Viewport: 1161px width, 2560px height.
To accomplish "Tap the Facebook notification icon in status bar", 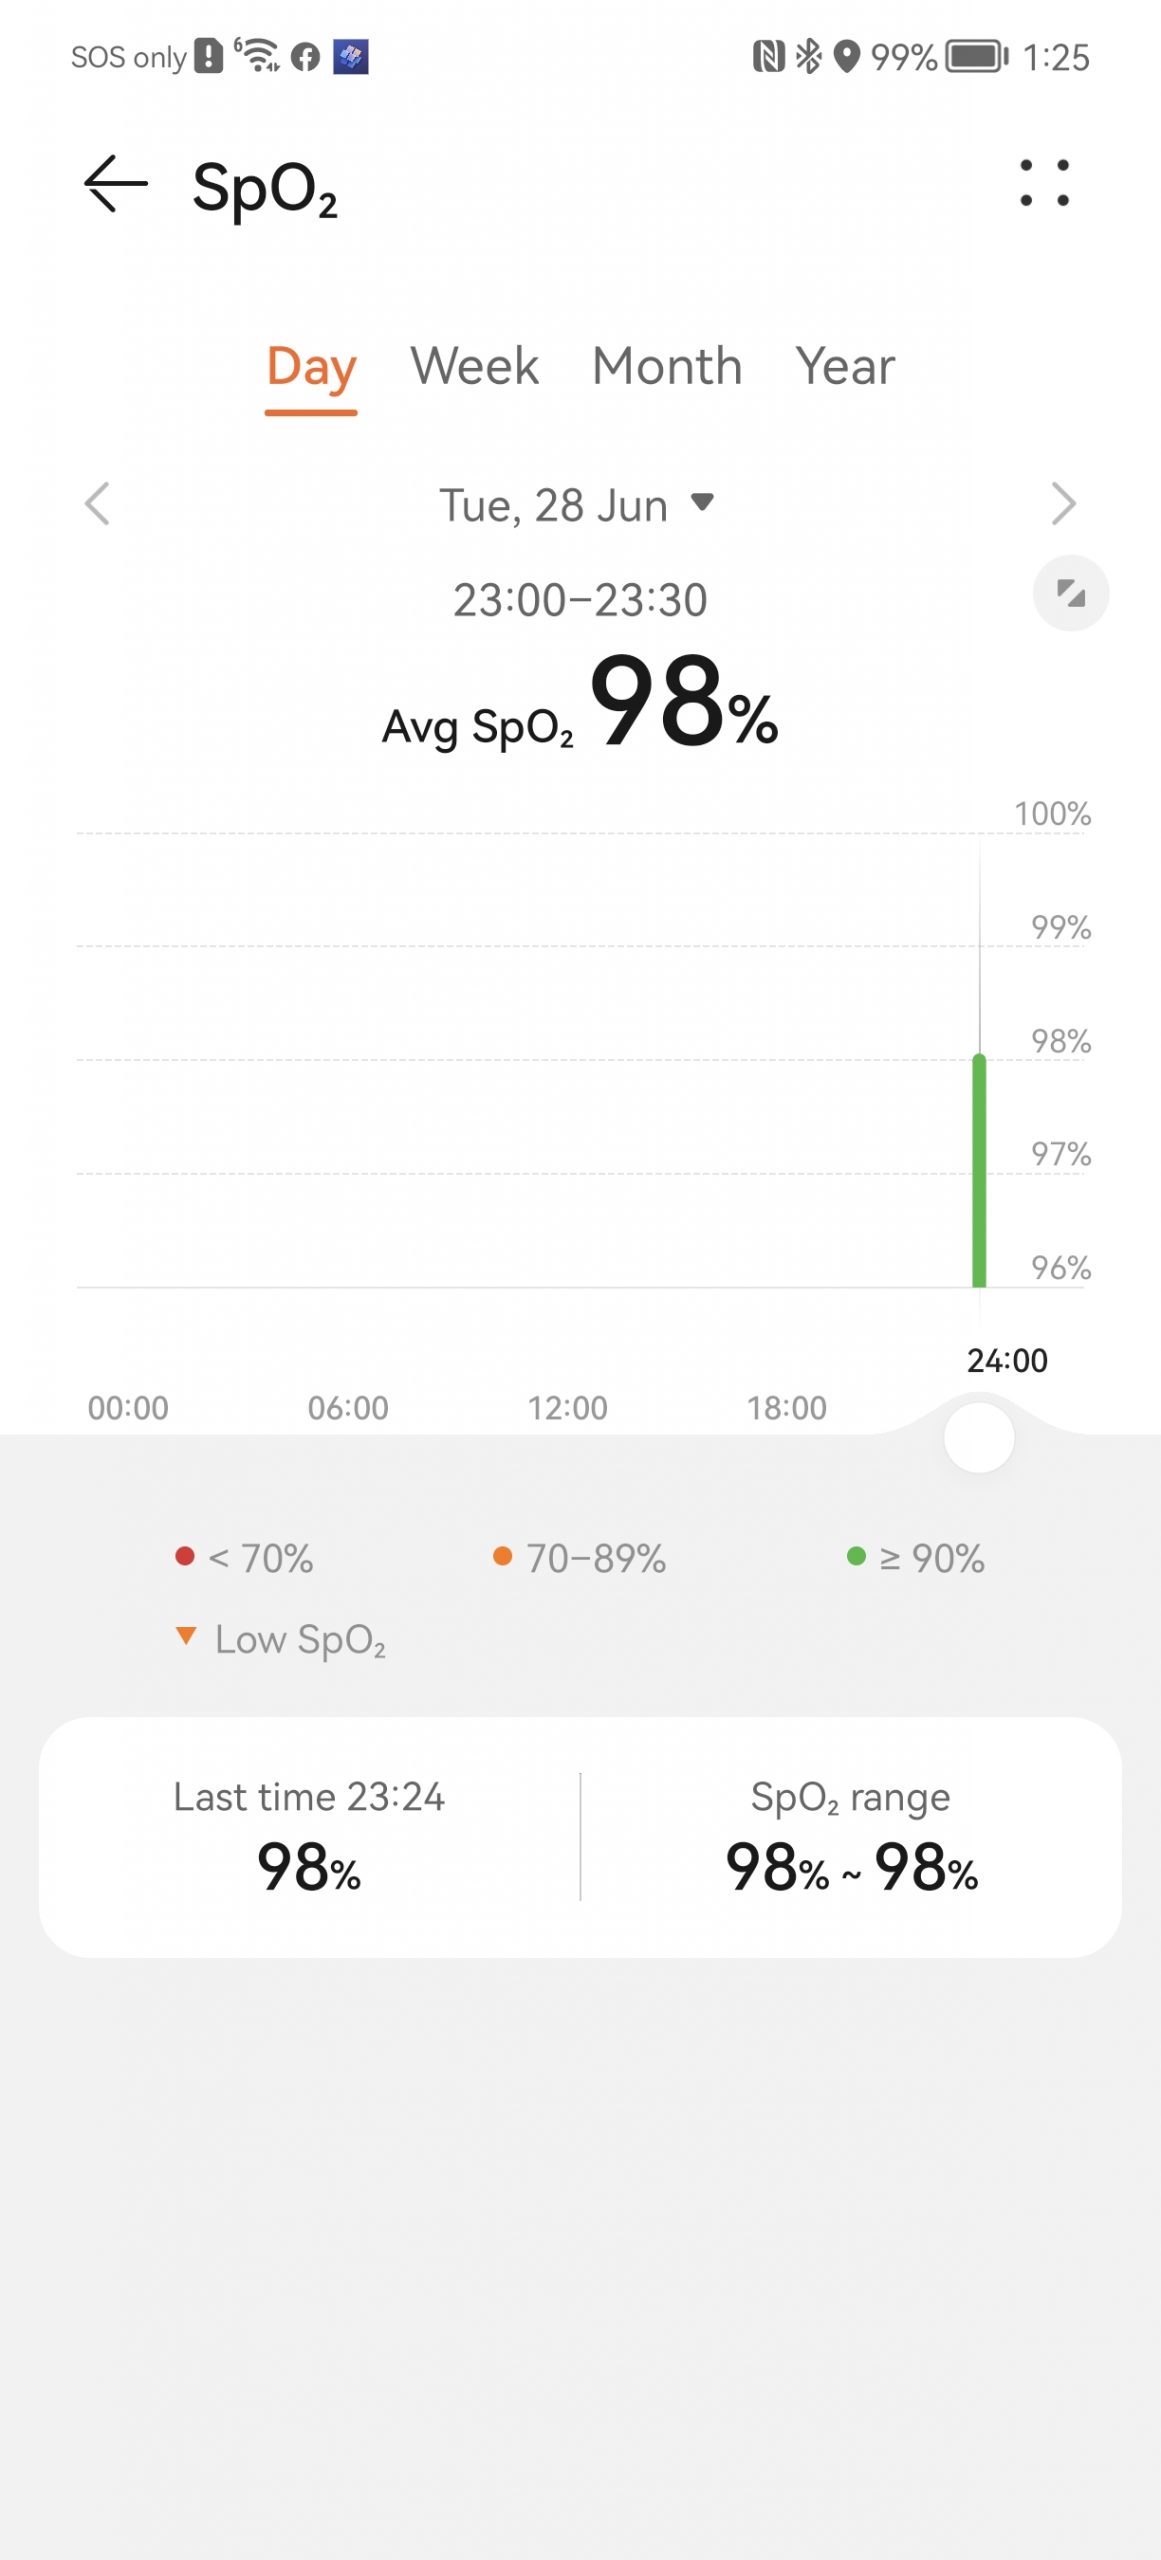I will point(305,57).
